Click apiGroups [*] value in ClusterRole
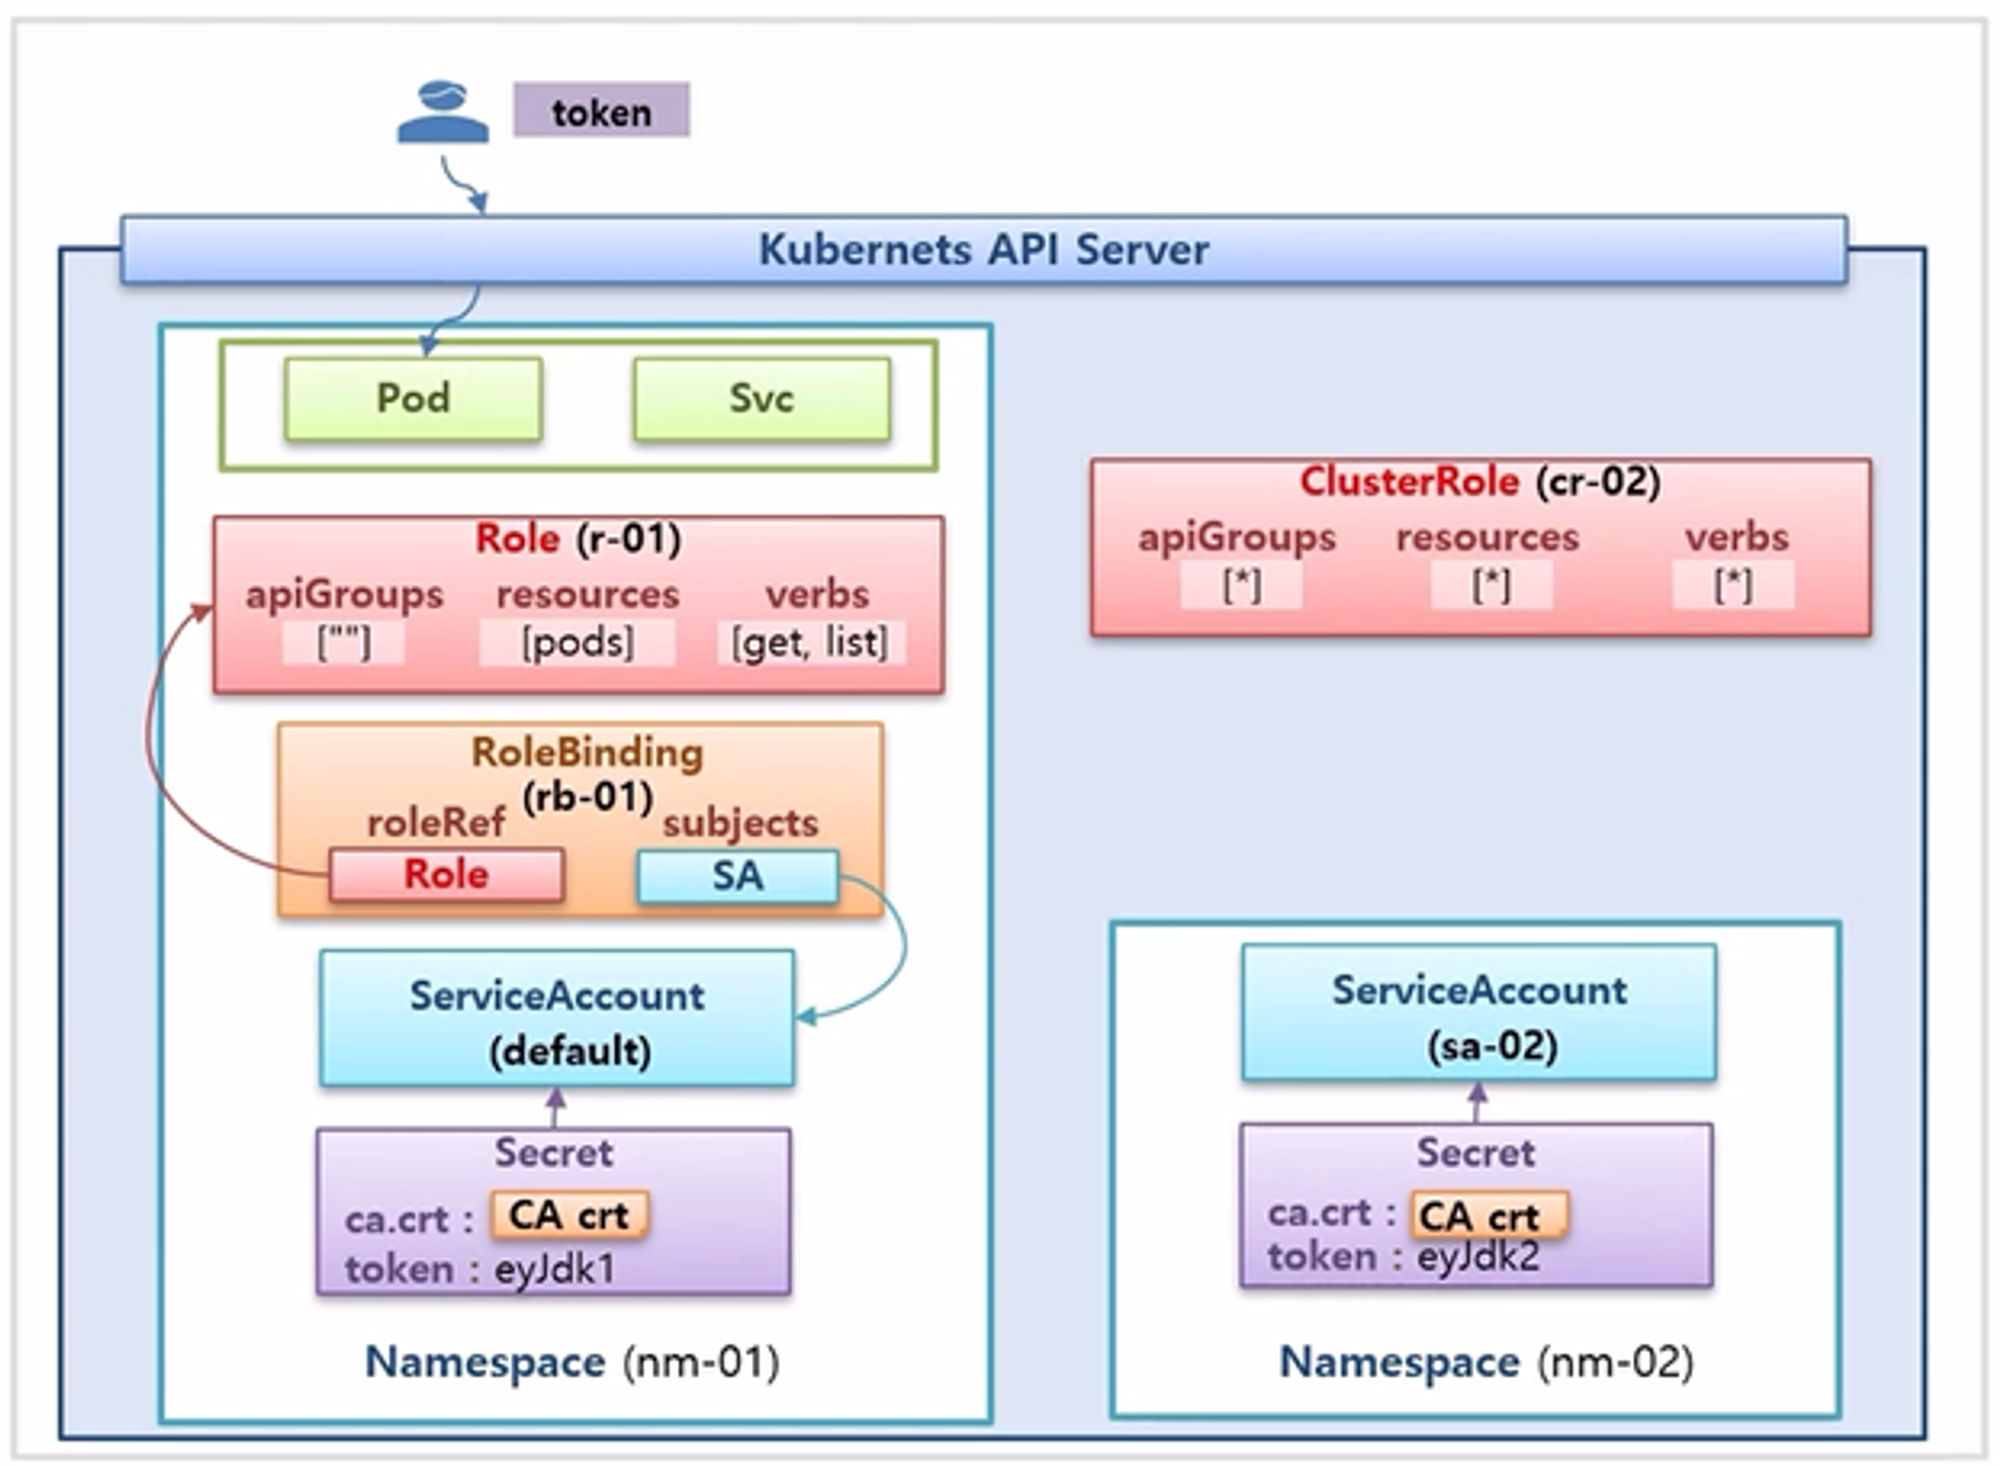The image size is (2000, 1466). 1241,585
